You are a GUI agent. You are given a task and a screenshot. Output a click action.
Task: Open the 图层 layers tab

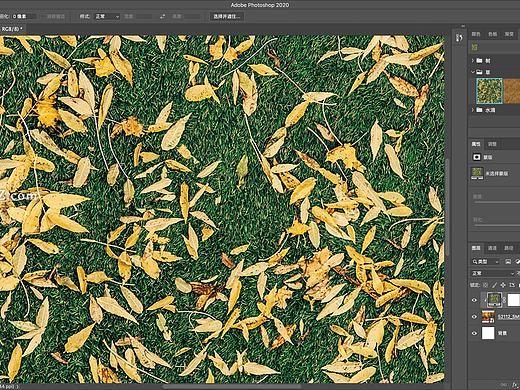[476, 248]
